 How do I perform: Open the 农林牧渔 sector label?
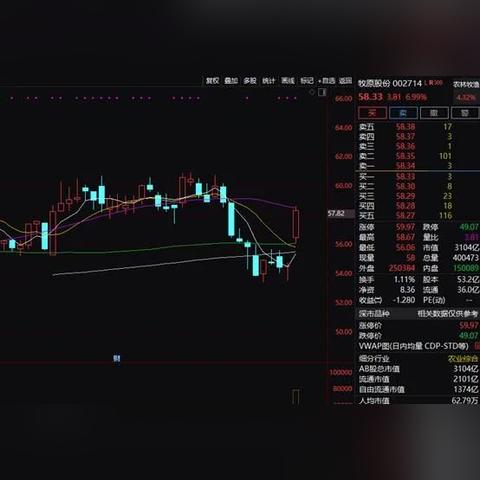(466, 84)
